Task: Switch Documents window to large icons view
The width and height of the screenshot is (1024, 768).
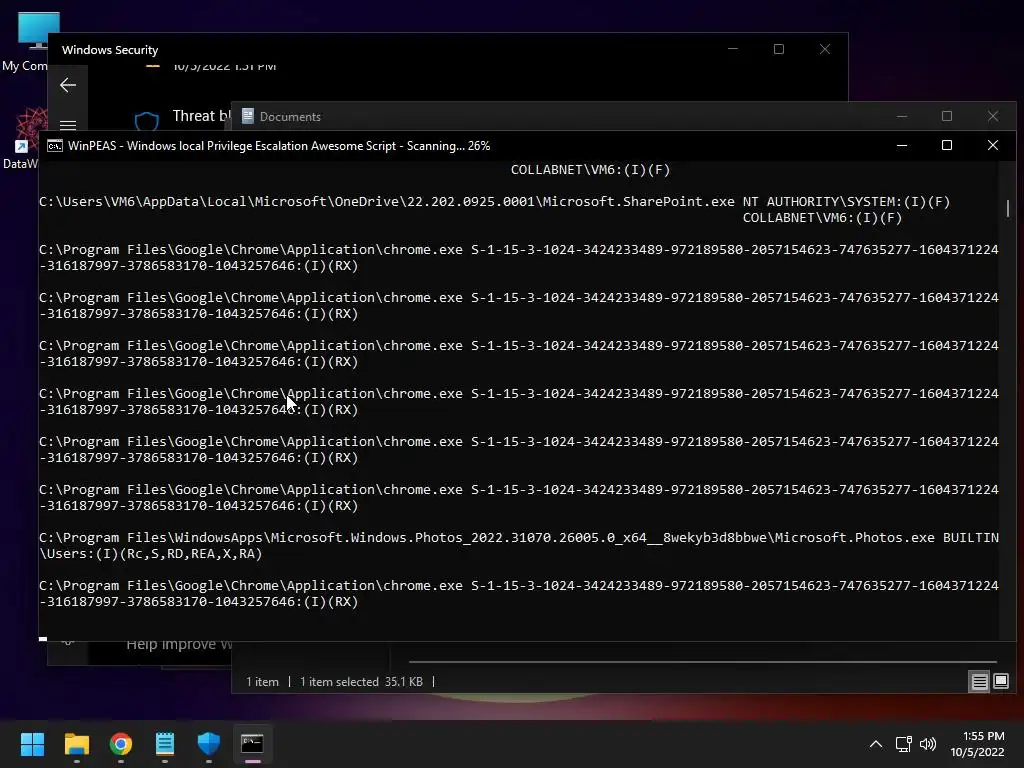Action: (1000, 682)
